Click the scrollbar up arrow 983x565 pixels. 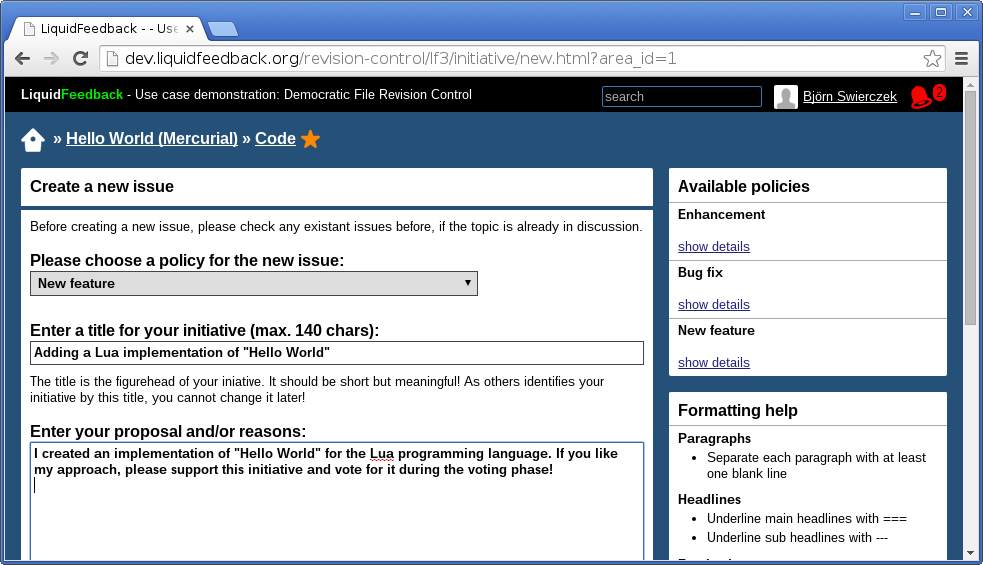click(x=970, y=85)
